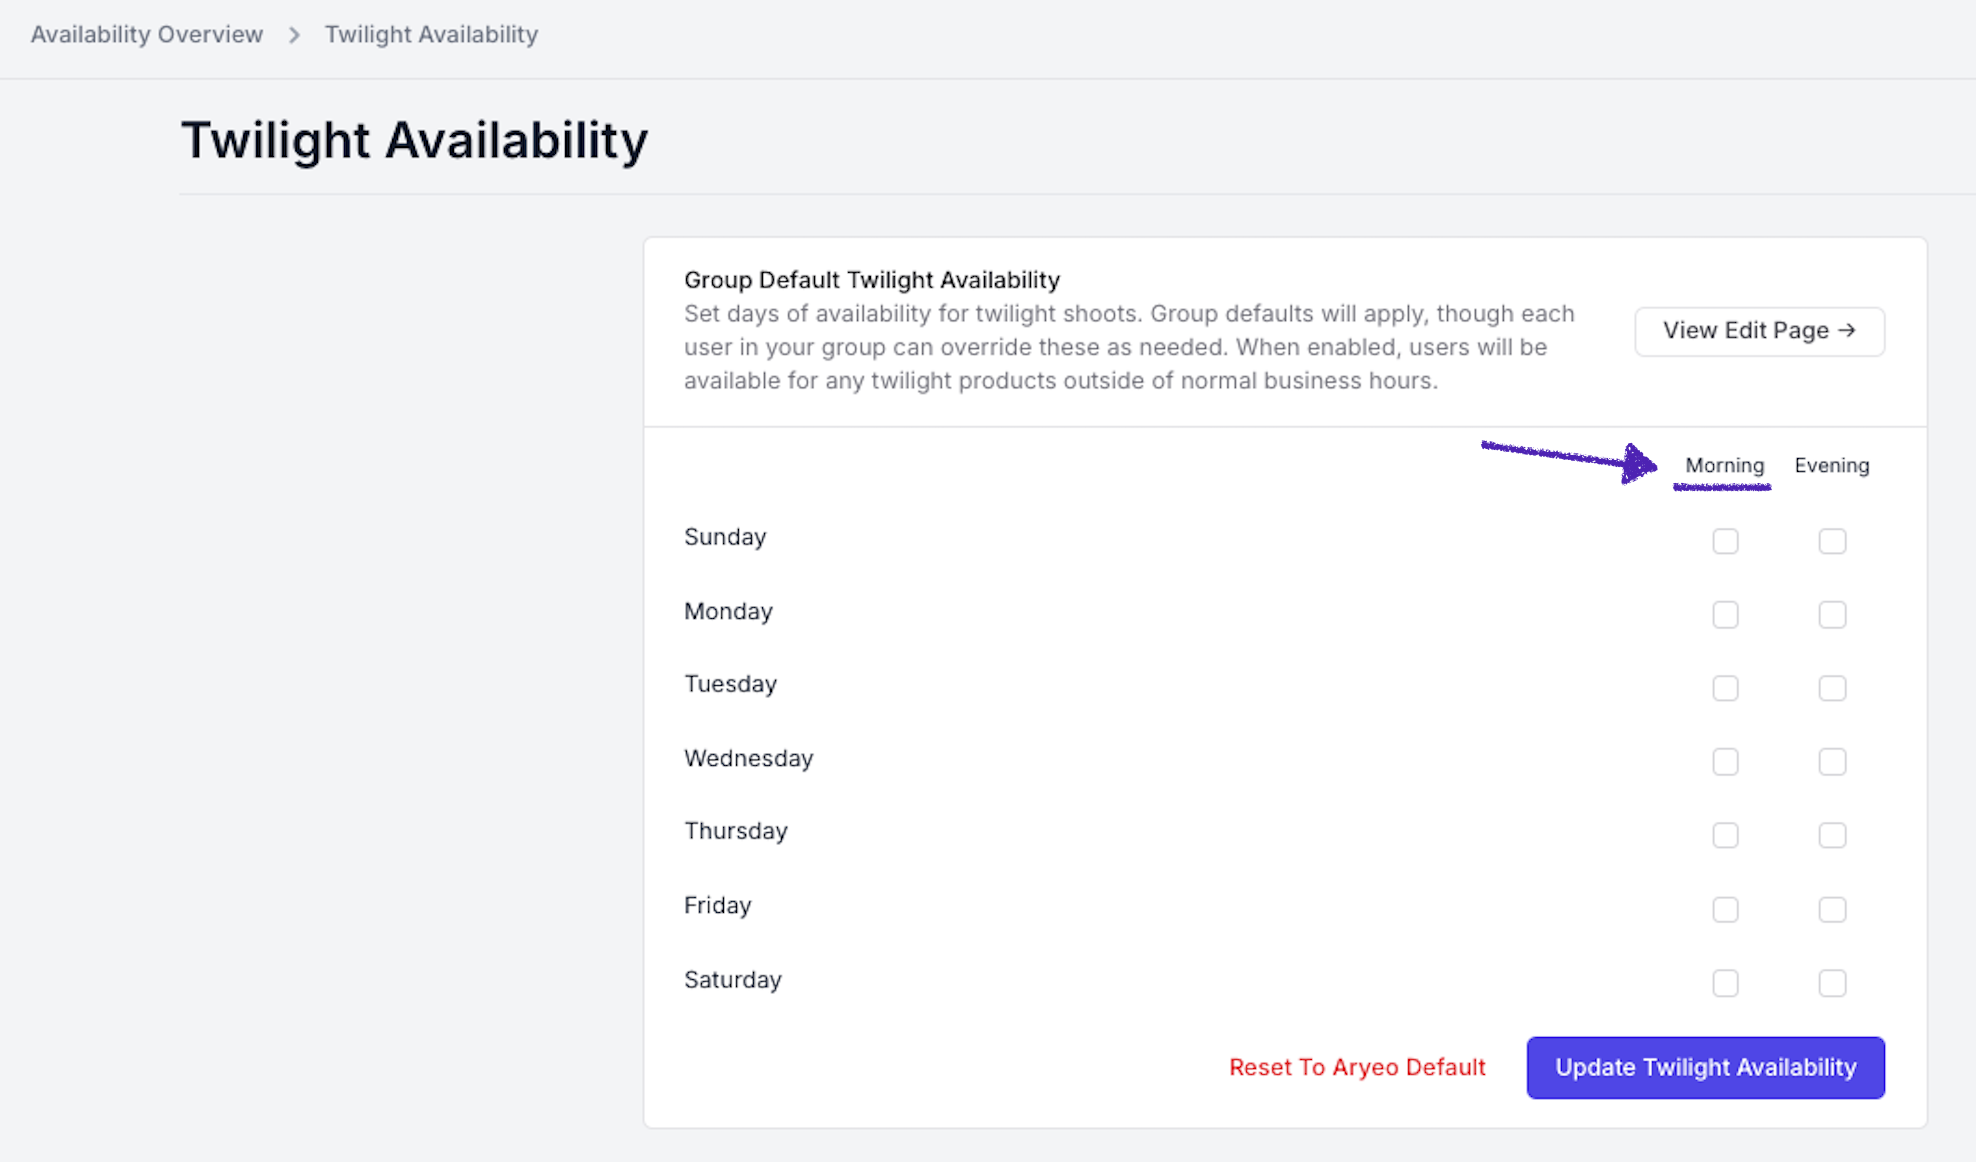Check Monday morning availability

(1725, 614)
